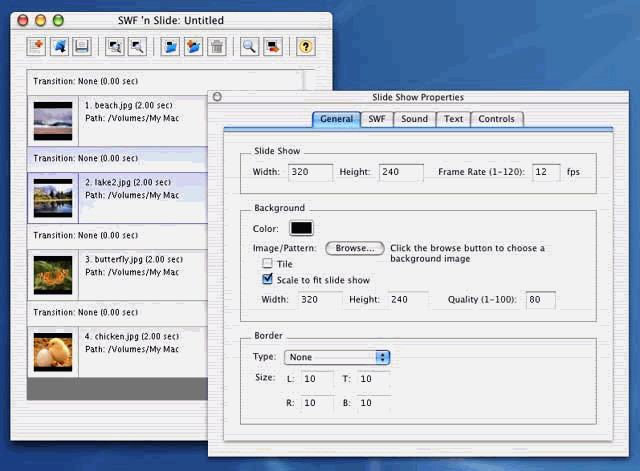Image resolution: width=640 pixels, height=471 pixels.
Task: Click the new slide show document icon
Action: pos(36,47)
